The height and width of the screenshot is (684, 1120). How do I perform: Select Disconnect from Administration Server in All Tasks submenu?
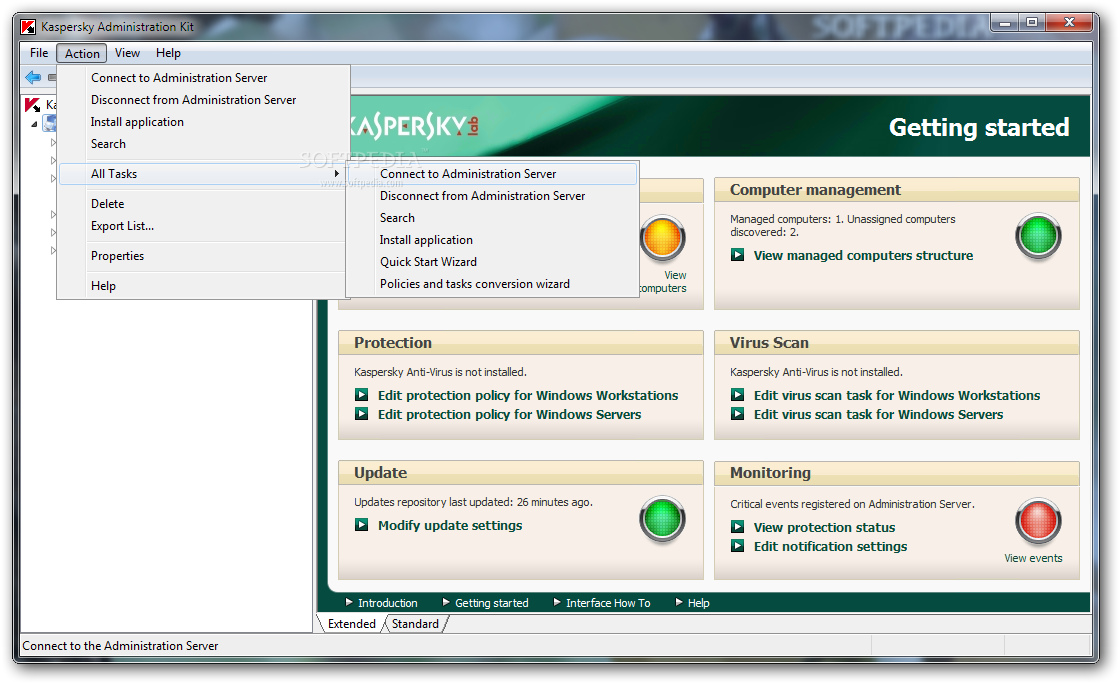492,196
